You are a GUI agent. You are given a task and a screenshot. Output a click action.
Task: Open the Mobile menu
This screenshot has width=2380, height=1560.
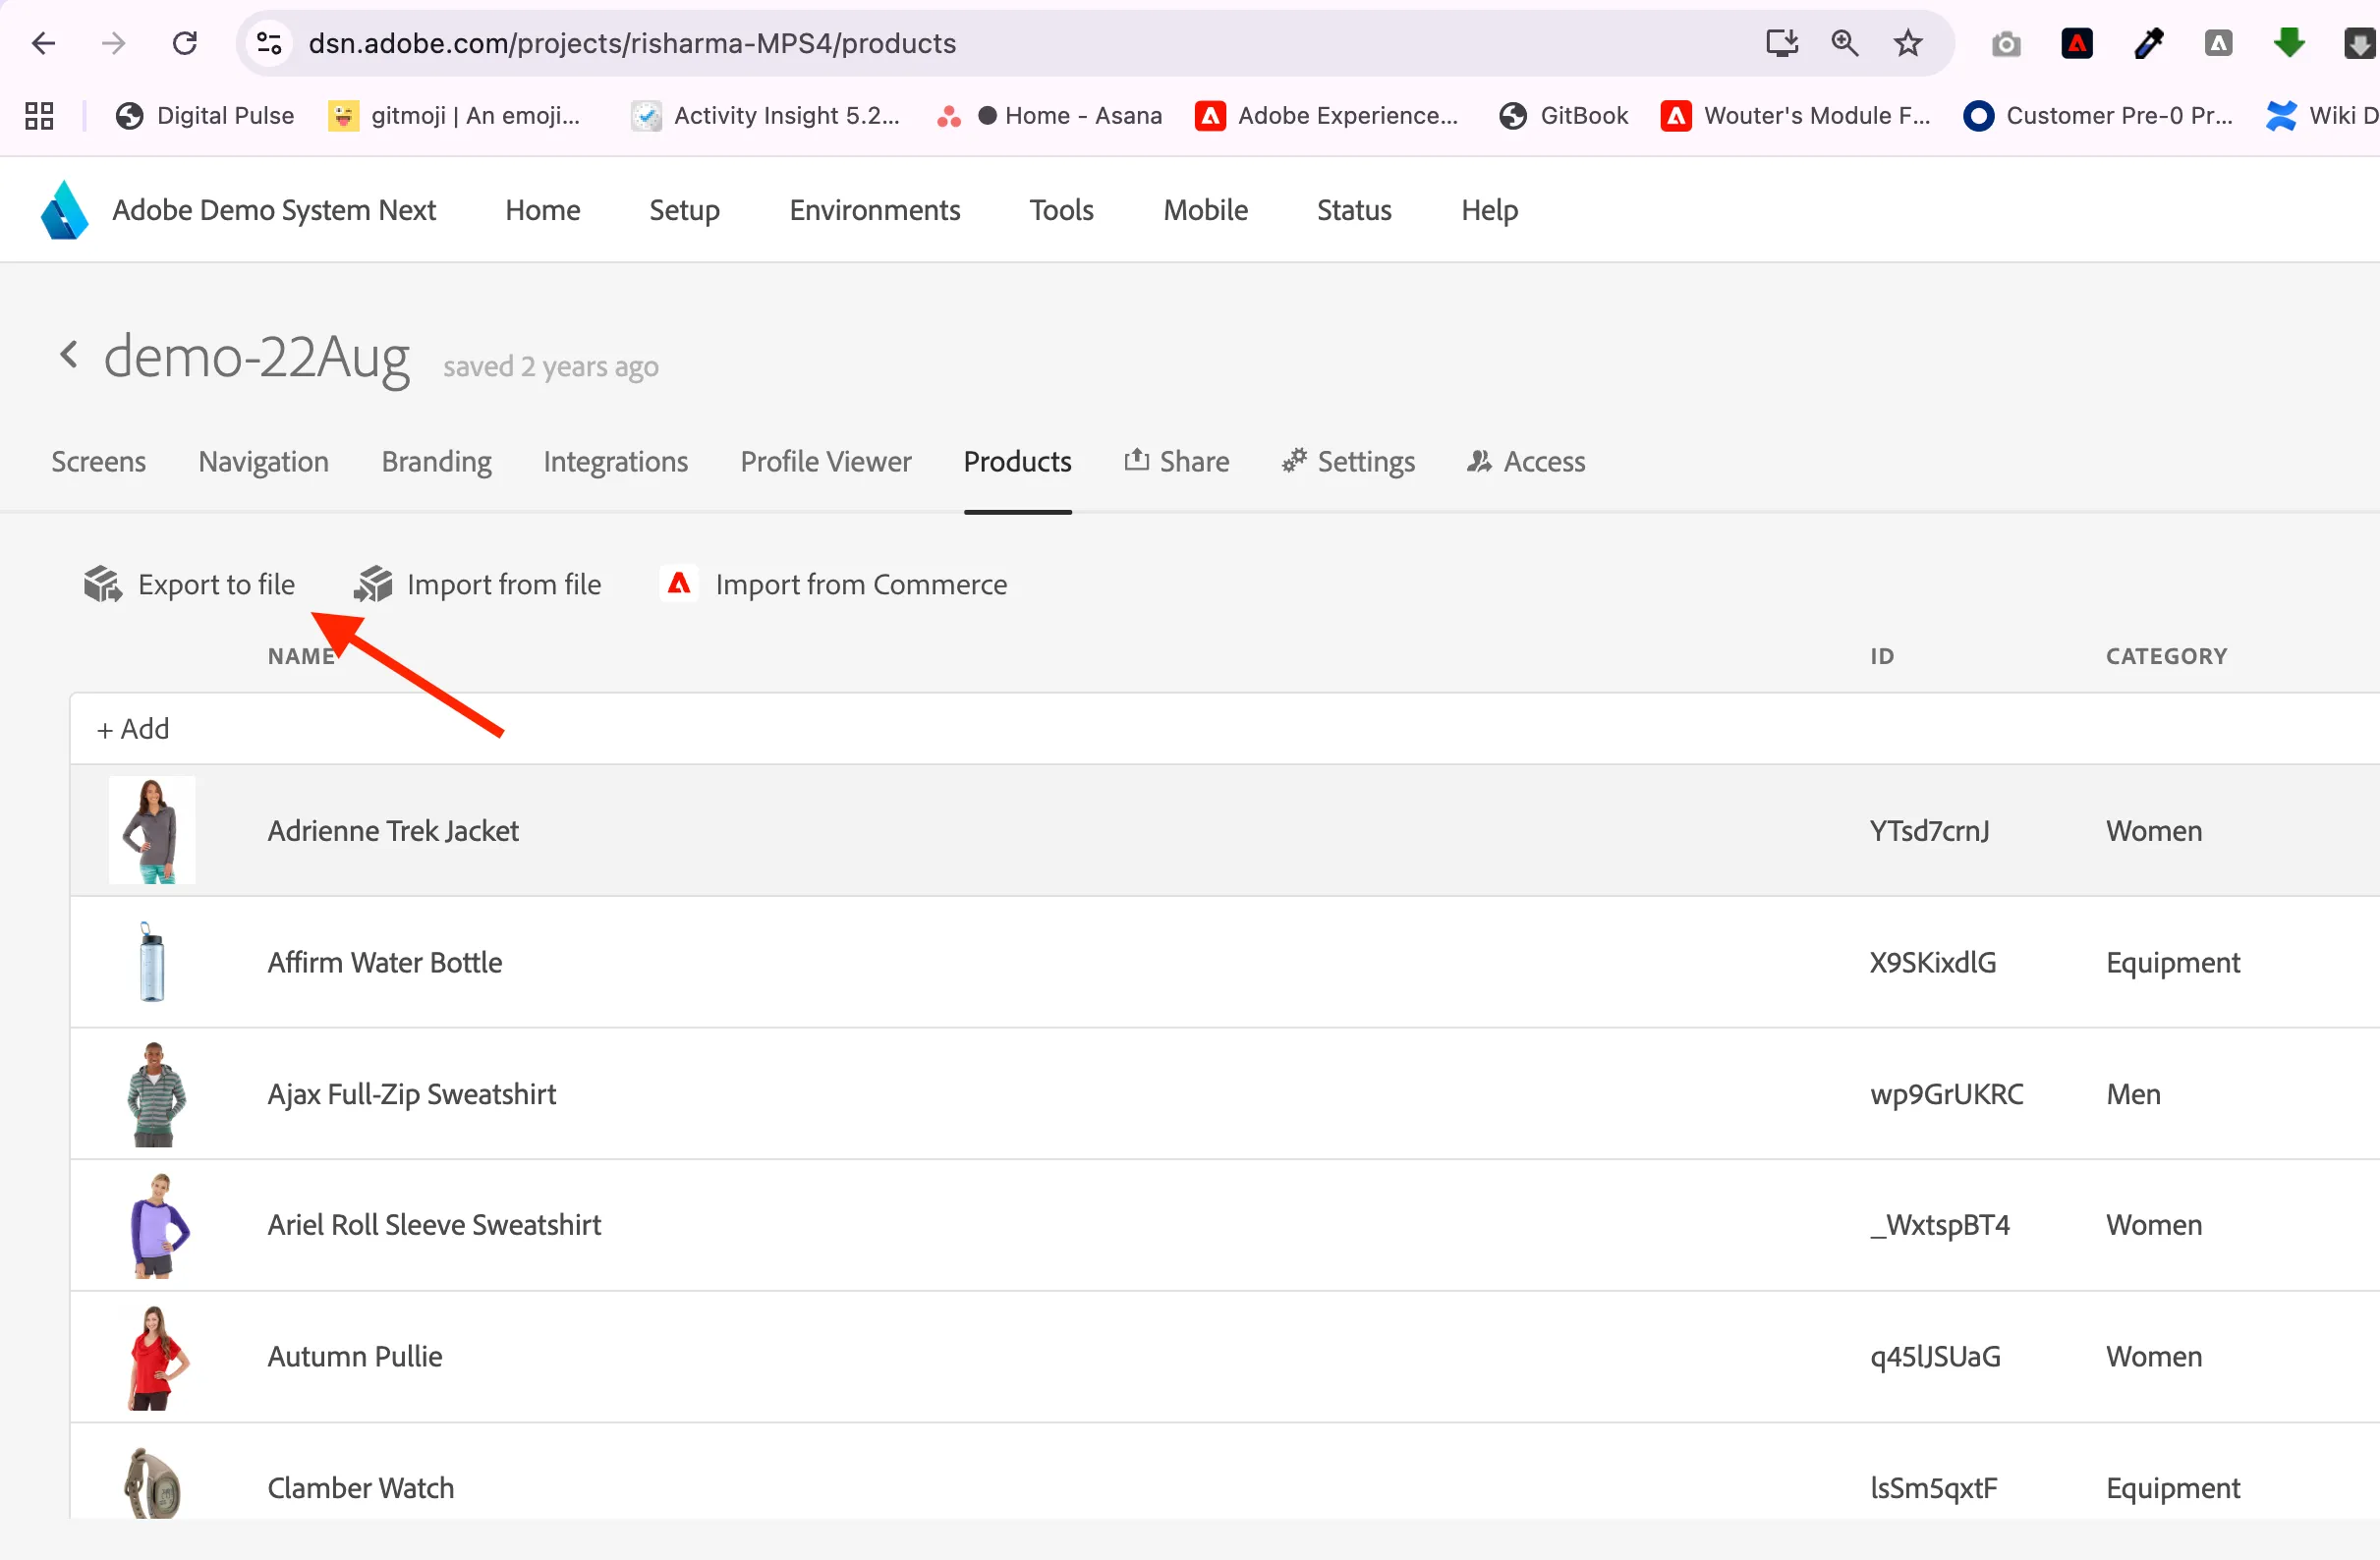(1205, 210)
